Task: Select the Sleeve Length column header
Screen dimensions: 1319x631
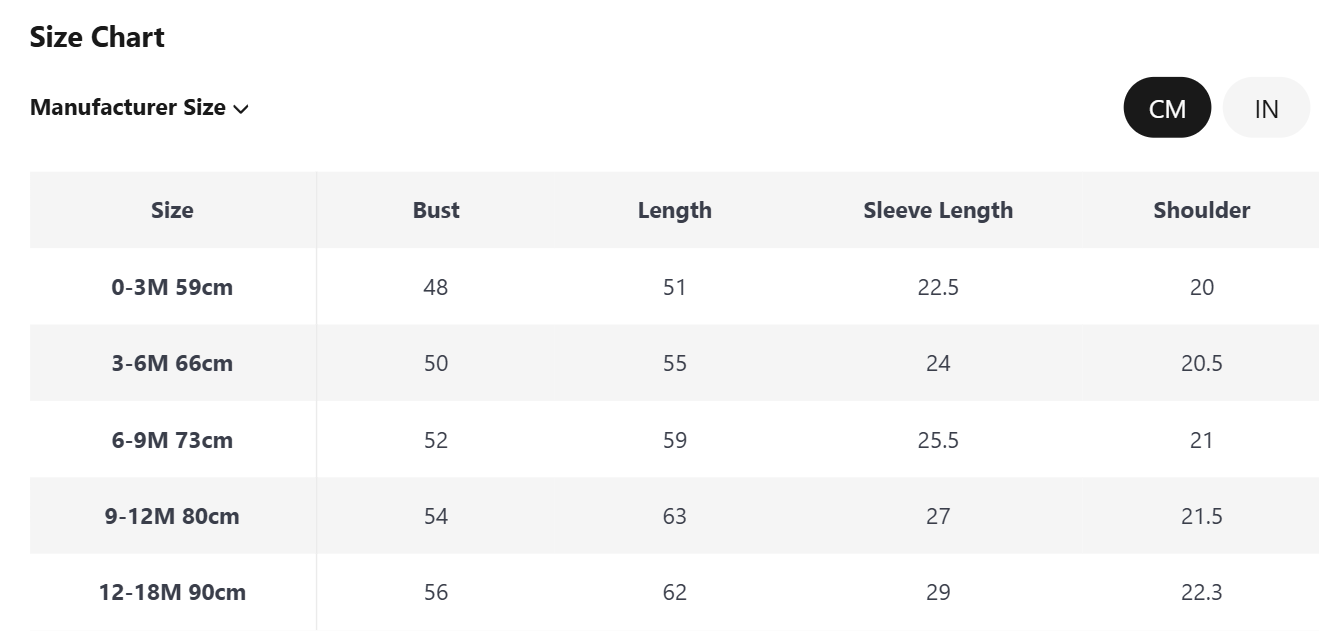Action: tap(938, 210)
